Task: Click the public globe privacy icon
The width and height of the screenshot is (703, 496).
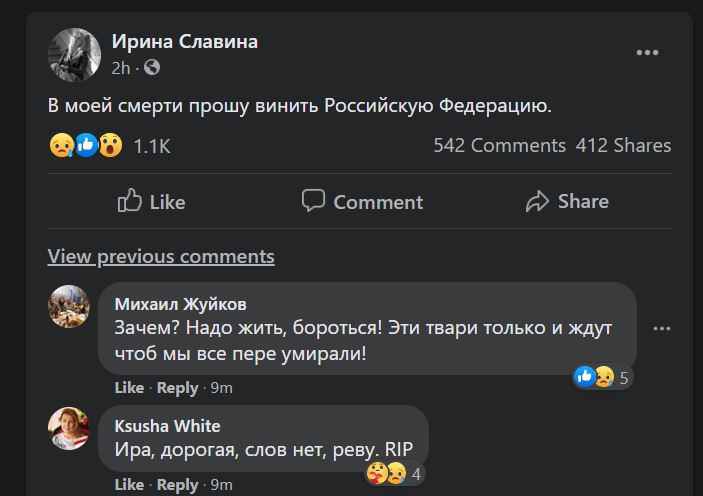Action: pyautogui.click(x=152, y=68)
